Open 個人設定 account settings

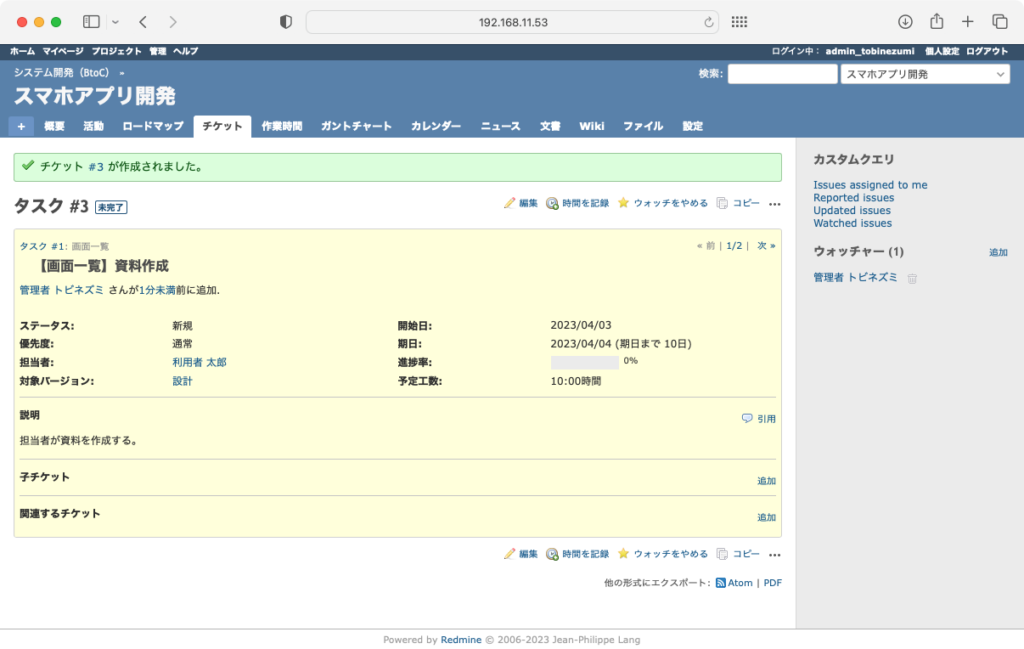click(x=942, y=51)
